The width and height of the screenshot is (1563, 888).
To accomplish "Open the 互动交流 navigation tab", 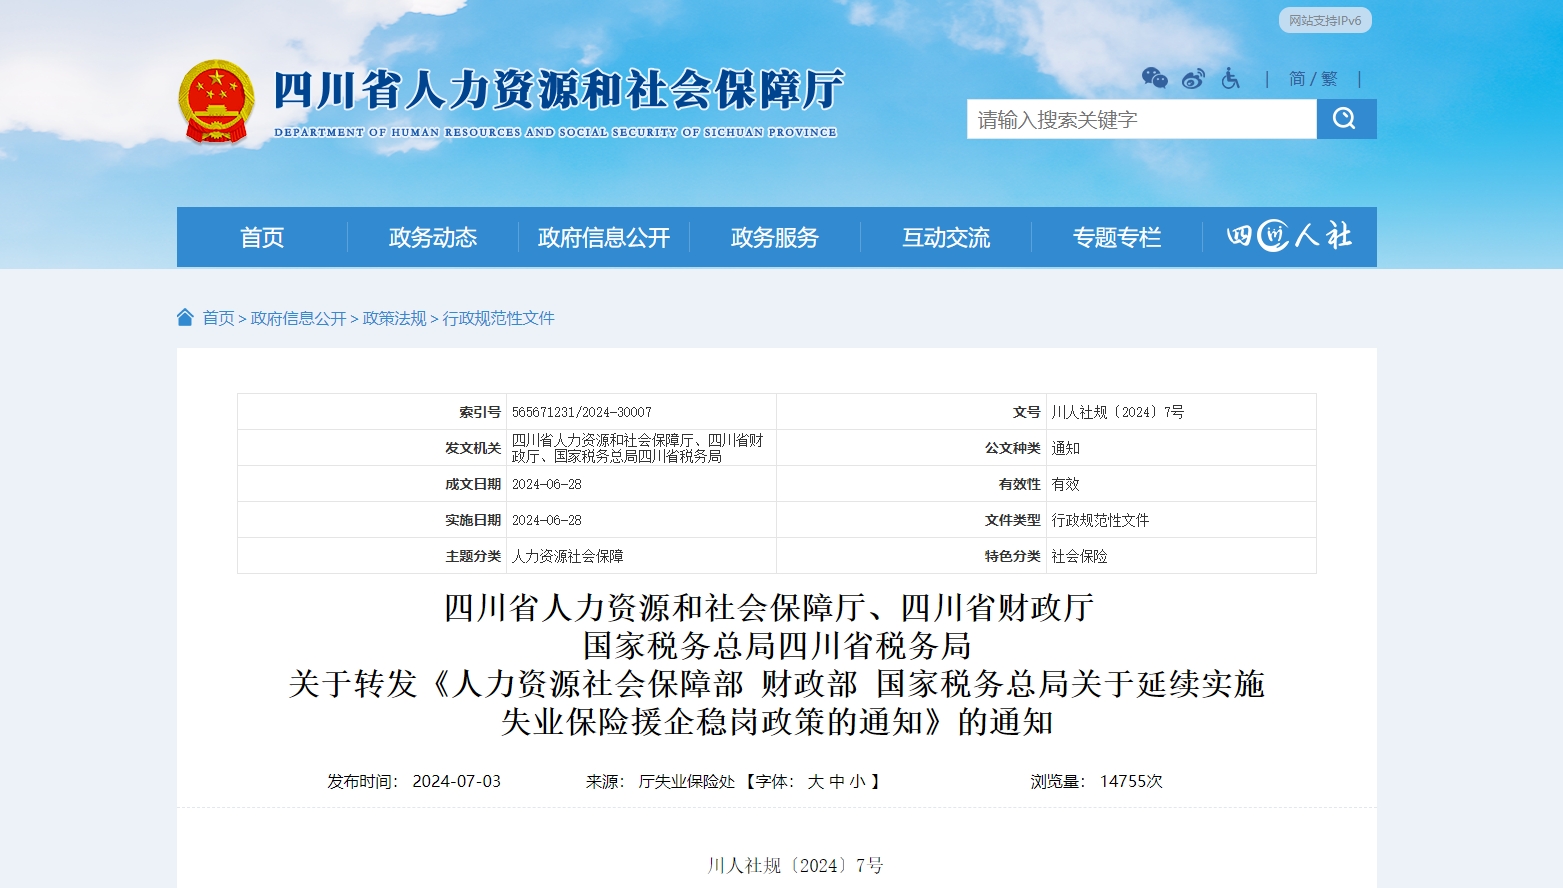I will (946, 237).
